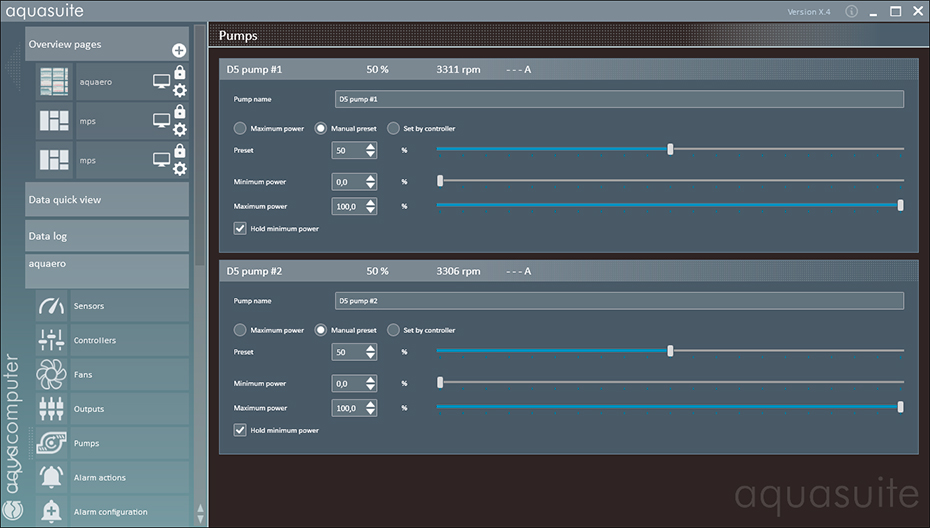930x528 pixels.
Task: Open the settings gear on the aquaero row
Action: coord(180,90)
